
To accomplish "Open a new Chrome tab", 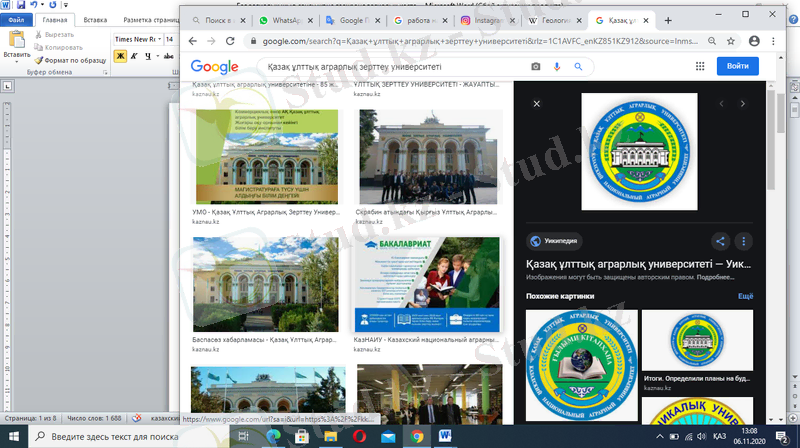I will point(668,20).
